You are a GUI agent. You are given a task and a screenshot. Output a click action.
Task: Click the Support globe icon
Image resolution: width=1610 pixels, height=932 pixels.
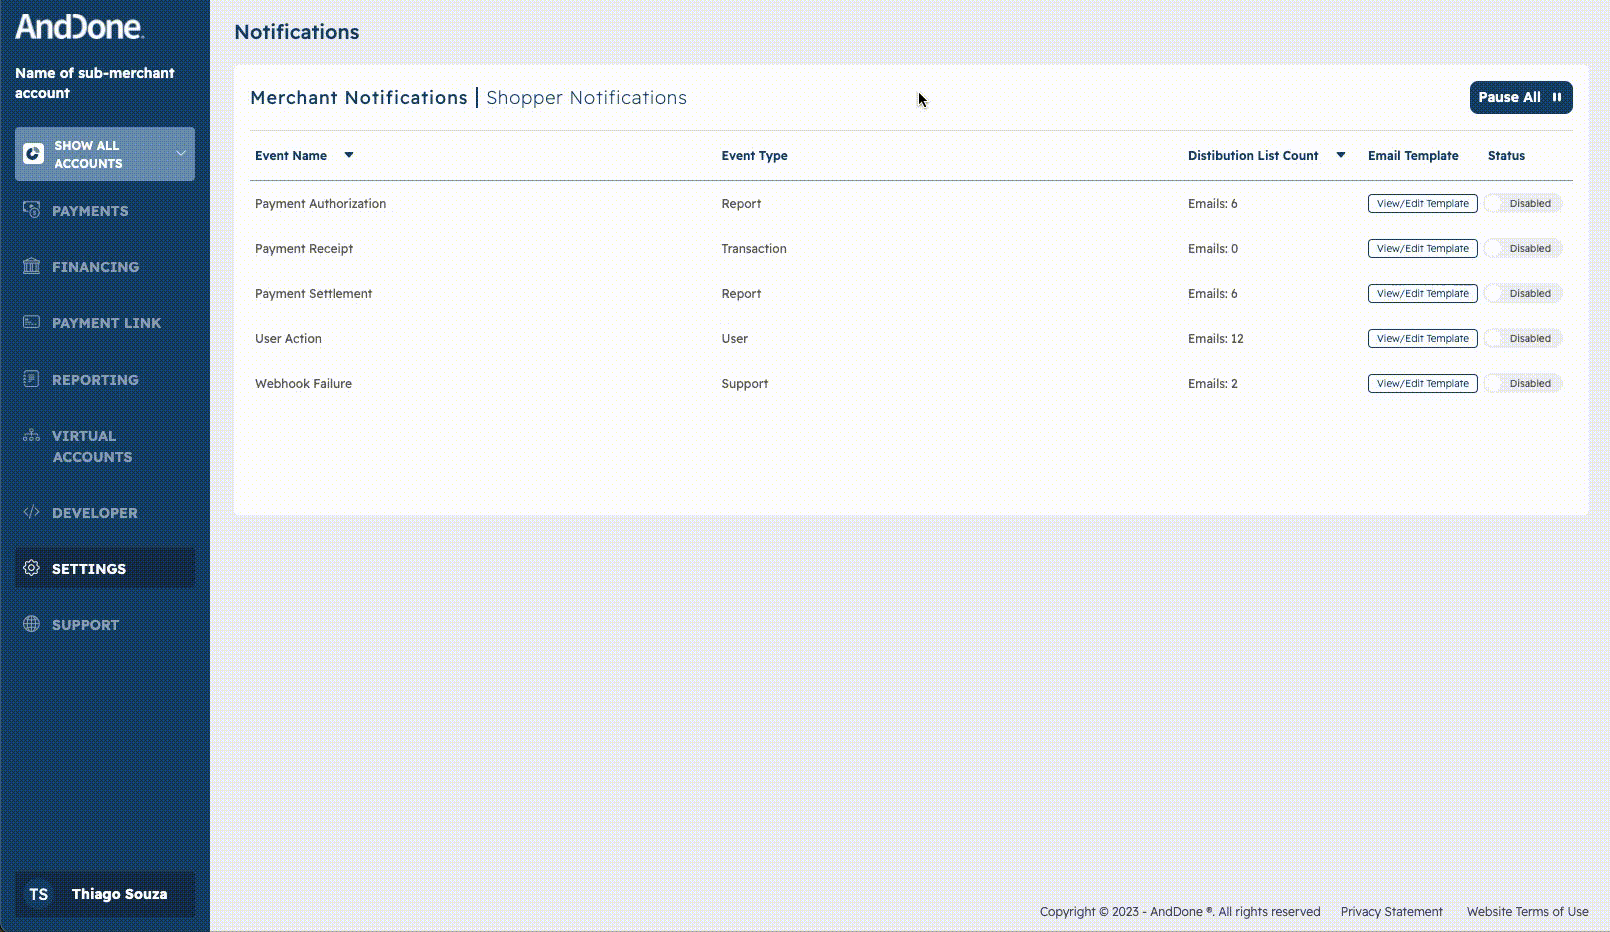(32, 624)
